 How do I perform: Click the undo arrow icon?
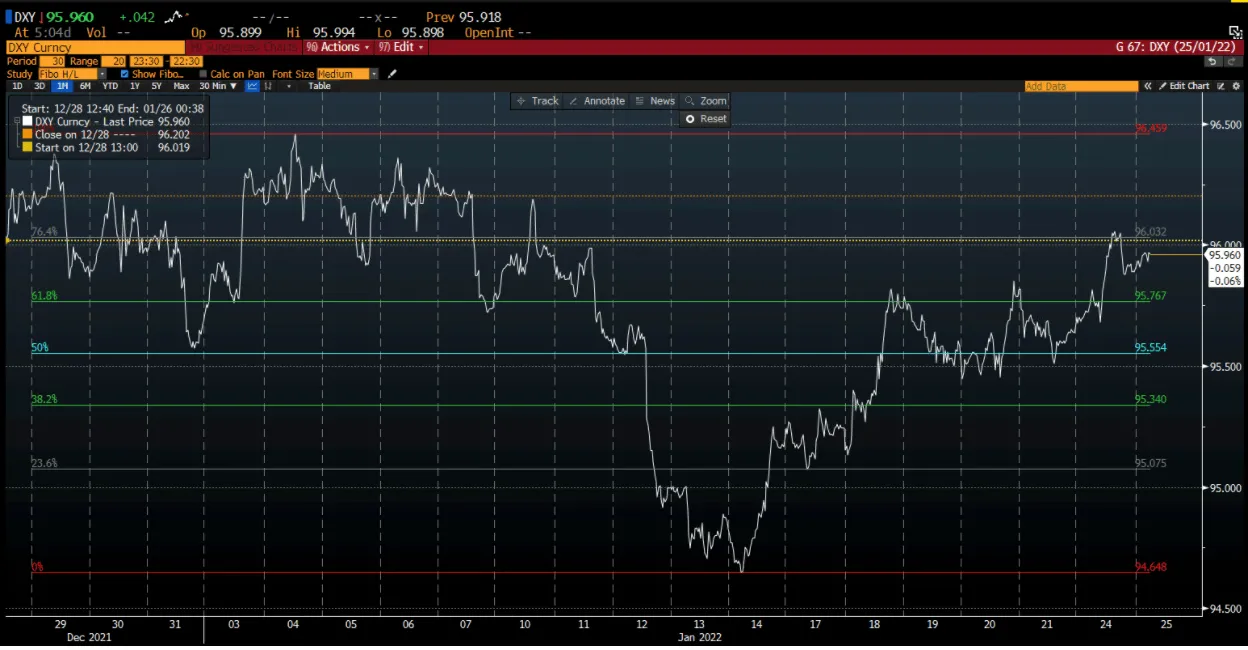pyautogui.click(x=1210, y=60)
